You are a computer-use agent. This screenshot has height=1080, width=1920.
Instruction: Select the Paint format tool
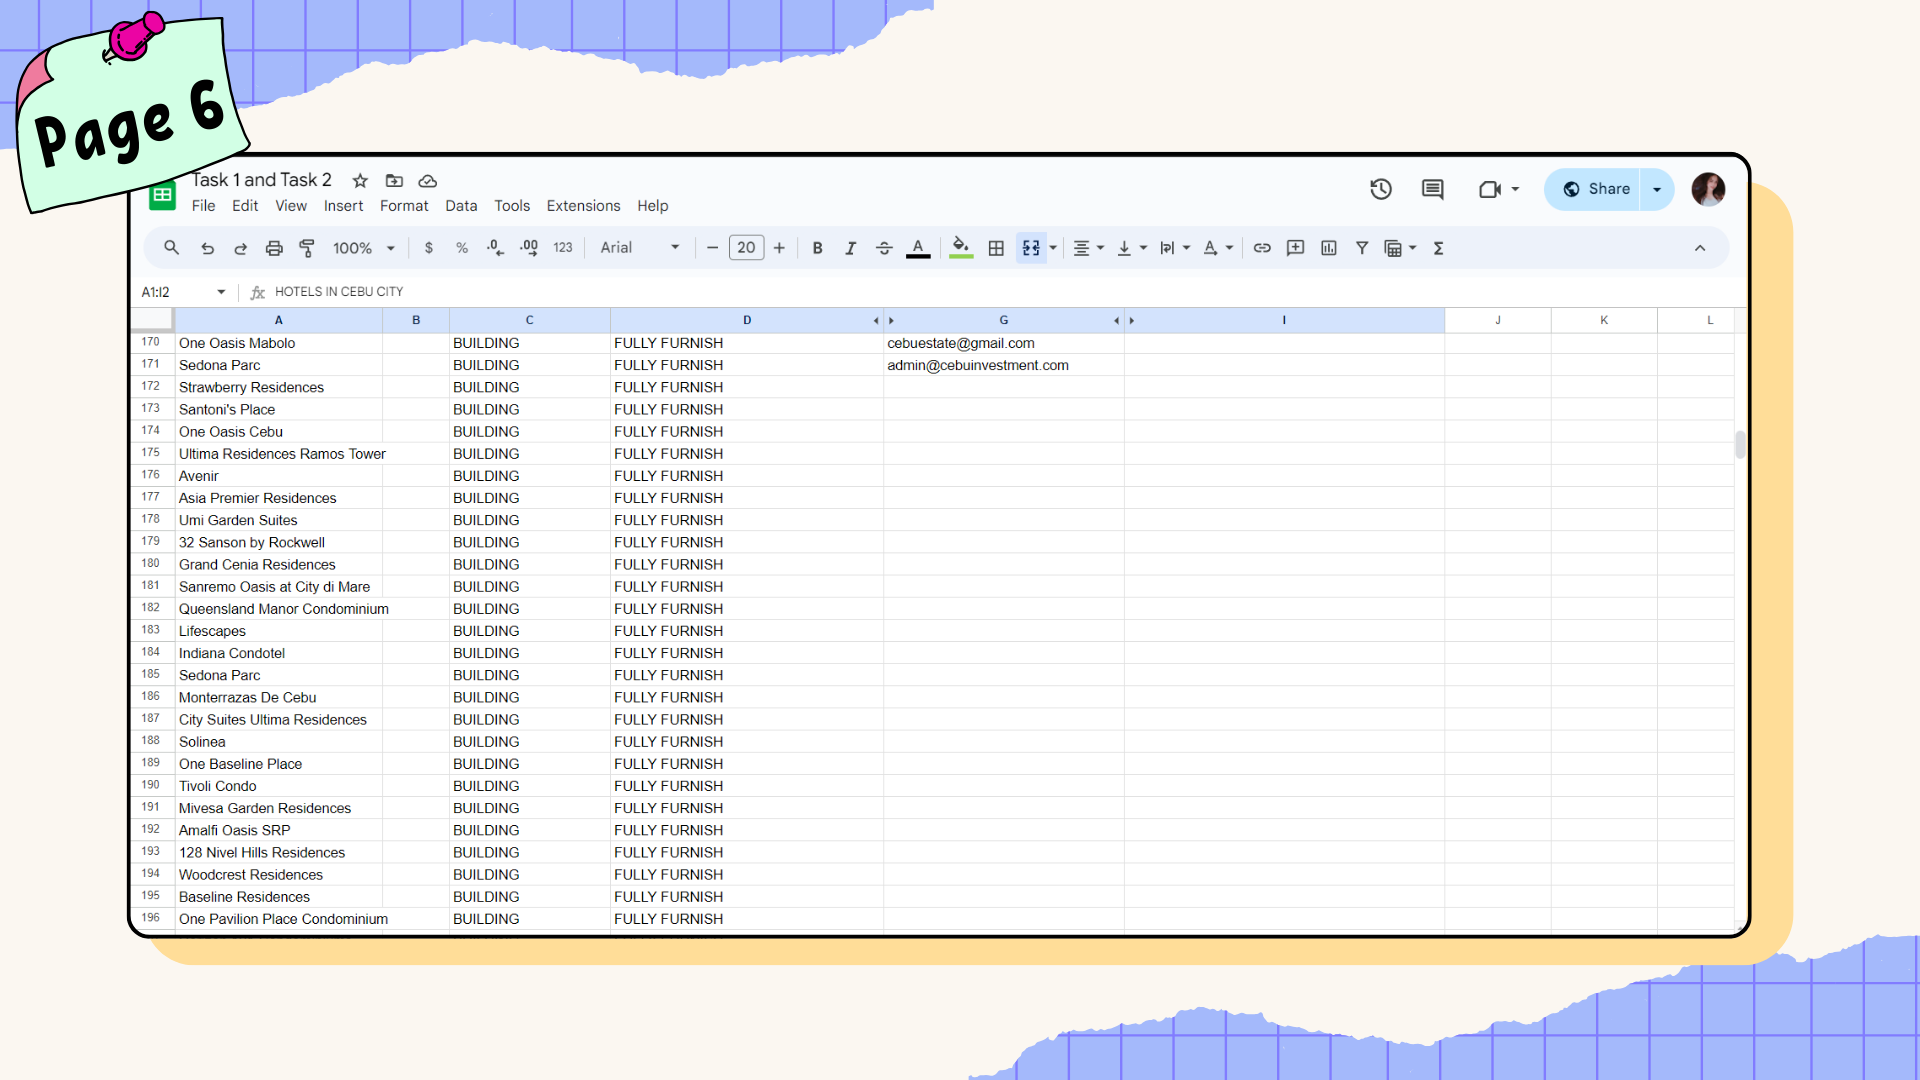pos(307,248)
